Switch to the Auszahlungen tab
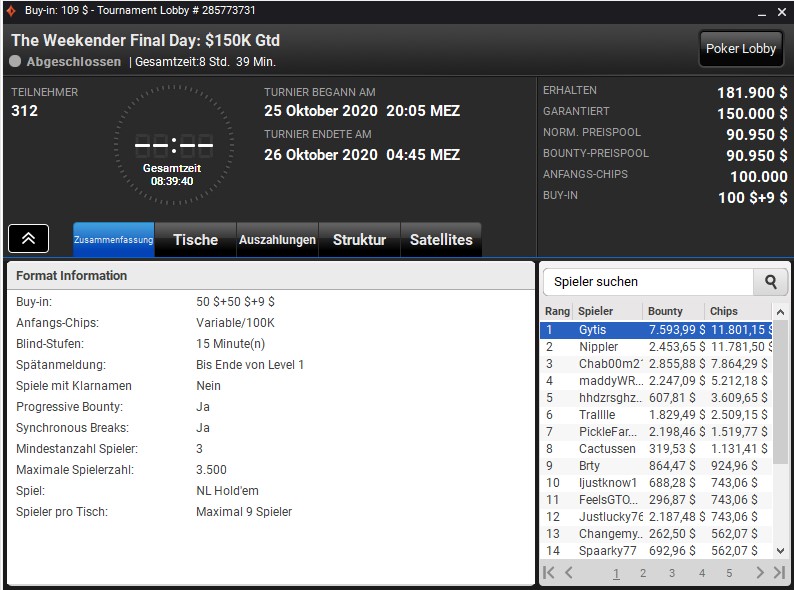The width and height of the screenshot is (794, 590). pos(277,240)
